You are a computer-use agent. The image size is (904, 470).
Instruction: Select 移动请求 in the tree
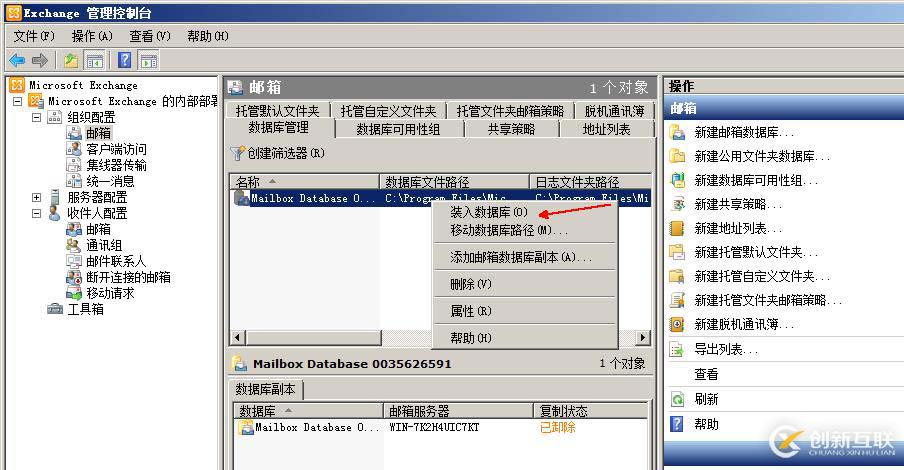pyautogui.click(x=110, y=293)
